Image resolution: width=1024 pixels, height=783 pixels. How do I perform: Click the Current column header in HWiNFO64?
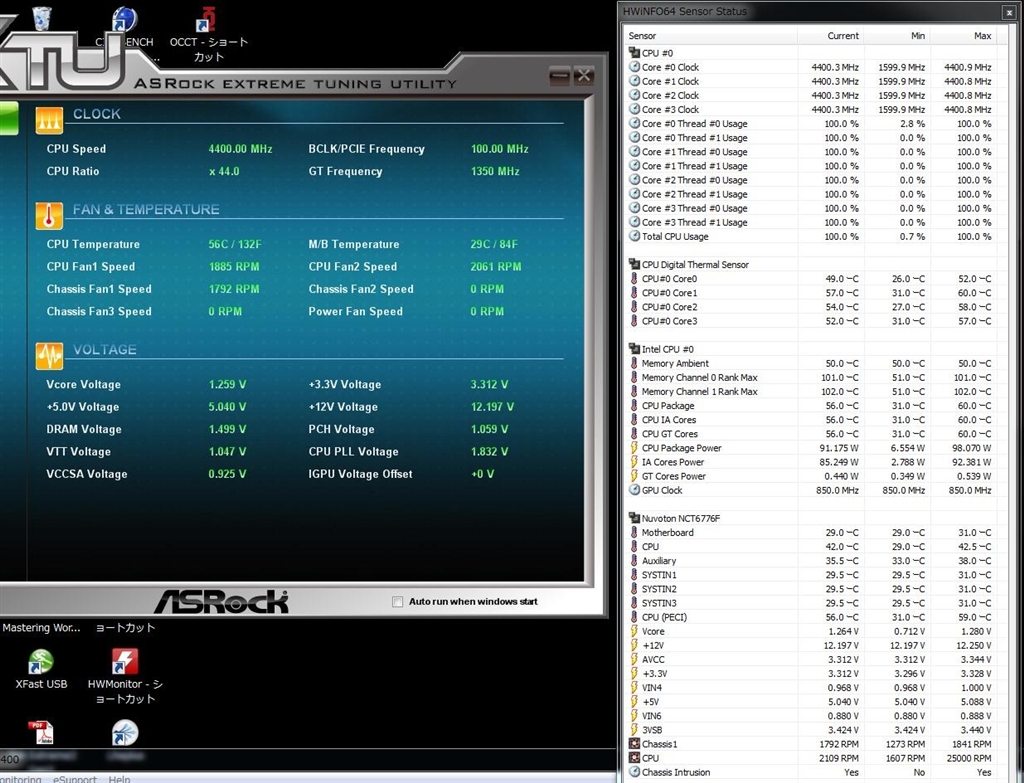[x=842, y=36]
